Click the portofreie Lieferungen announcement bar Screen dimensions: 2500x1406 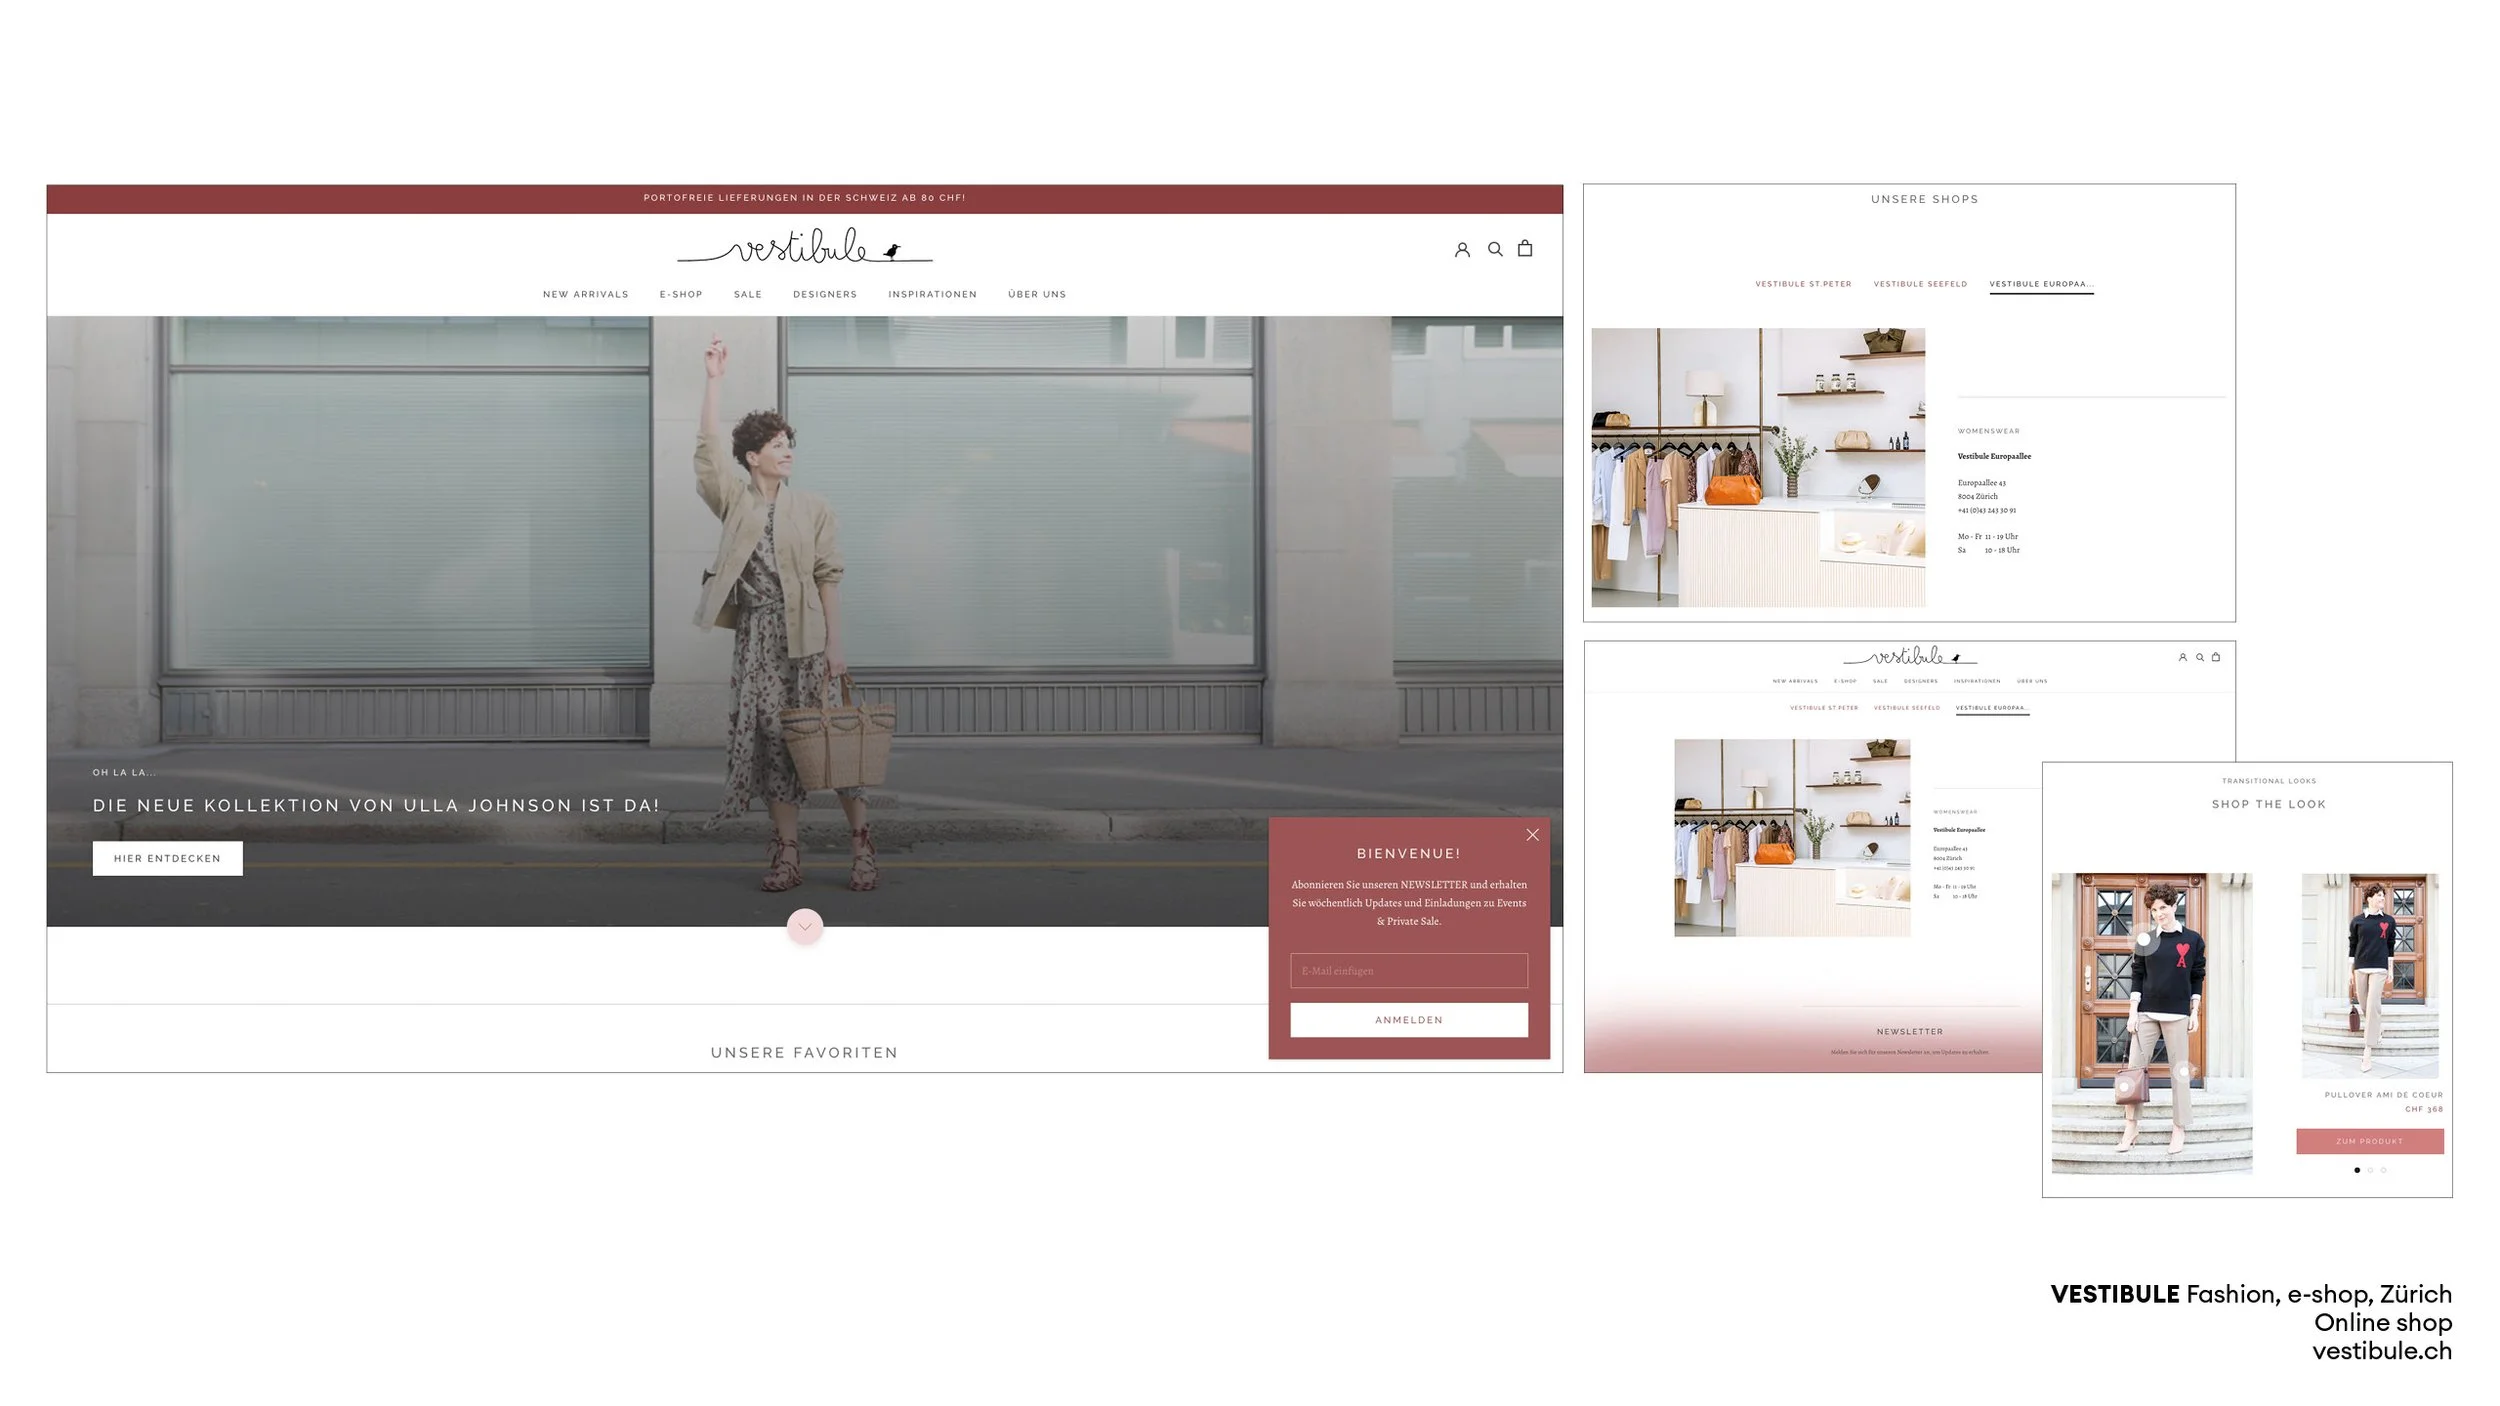[x=805, y=198]
